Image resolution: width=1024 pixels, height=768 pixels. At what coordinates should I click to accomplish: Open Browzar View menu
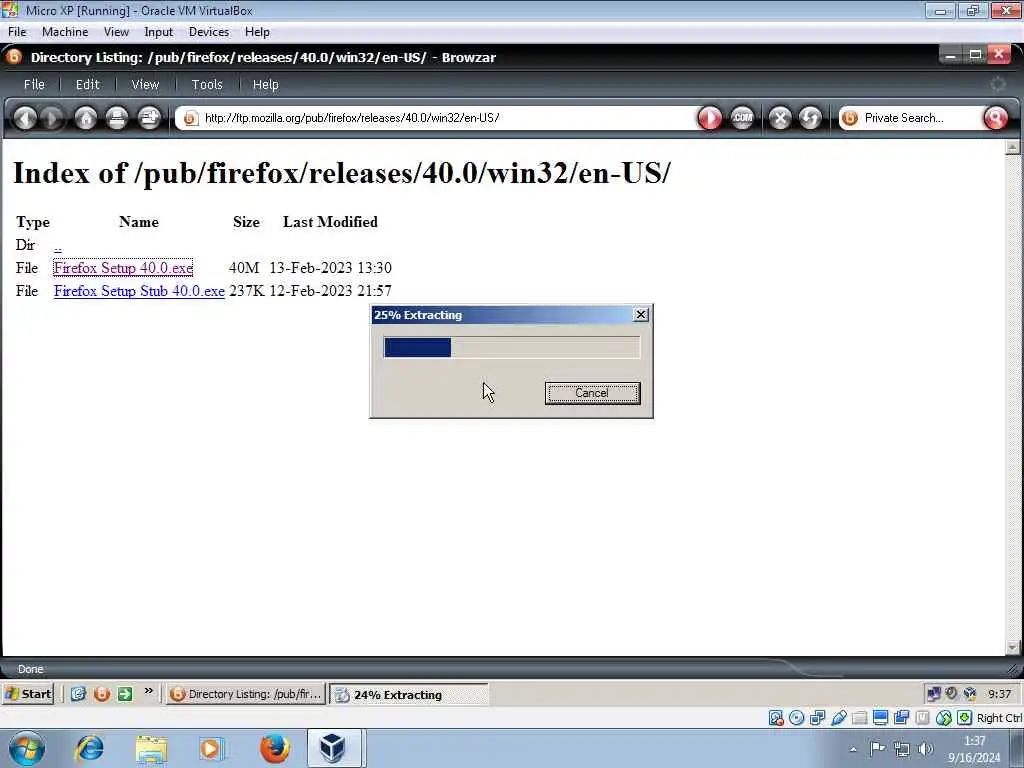click(x=145, y=85)
